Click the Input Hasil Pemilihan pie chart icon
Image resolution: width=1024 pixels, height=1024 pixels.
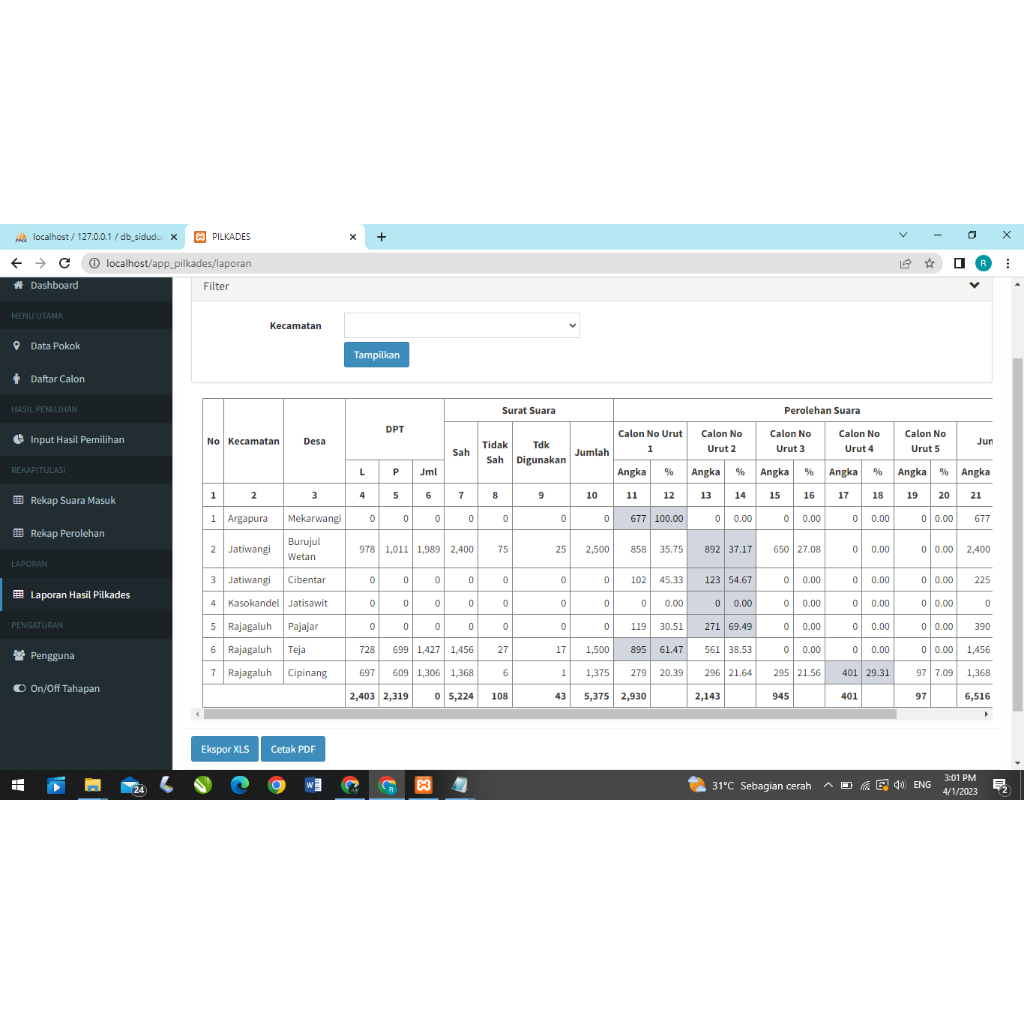click(x=18, y=440)
